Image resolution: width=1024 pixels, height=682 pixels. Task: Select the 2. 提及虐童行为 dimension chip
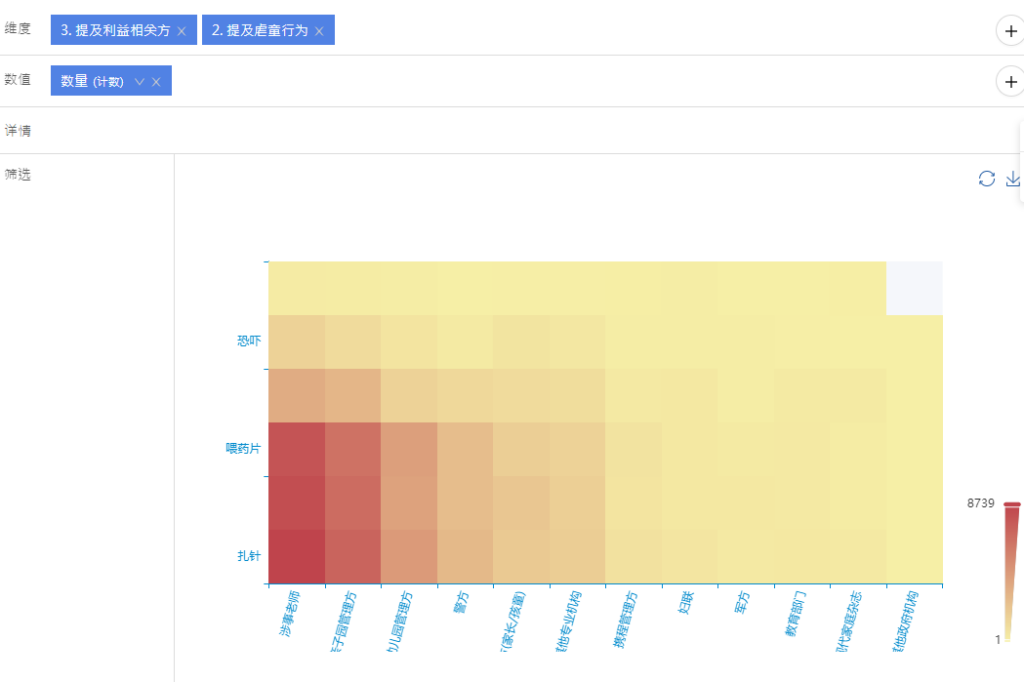(259, 31)
